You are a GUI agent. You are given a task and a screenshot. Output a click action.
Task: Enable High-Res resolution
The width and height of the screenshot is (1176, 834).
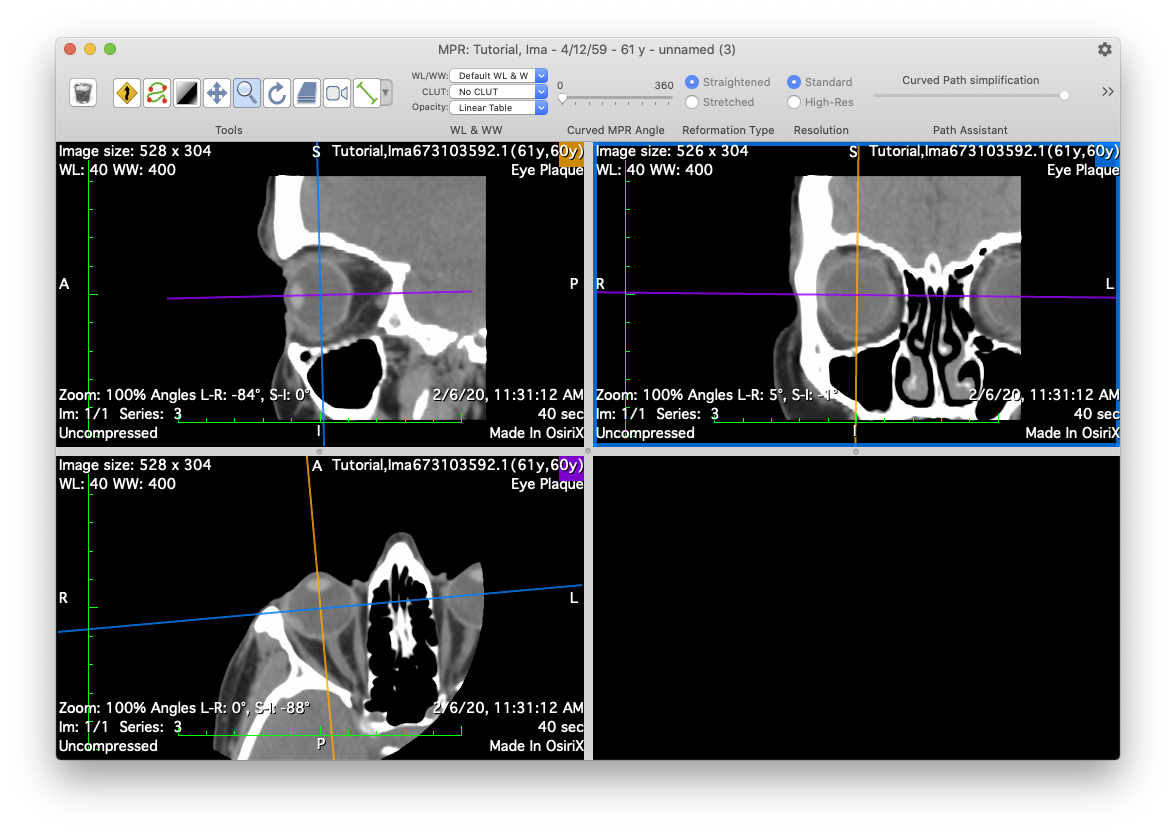click(794, 102)
